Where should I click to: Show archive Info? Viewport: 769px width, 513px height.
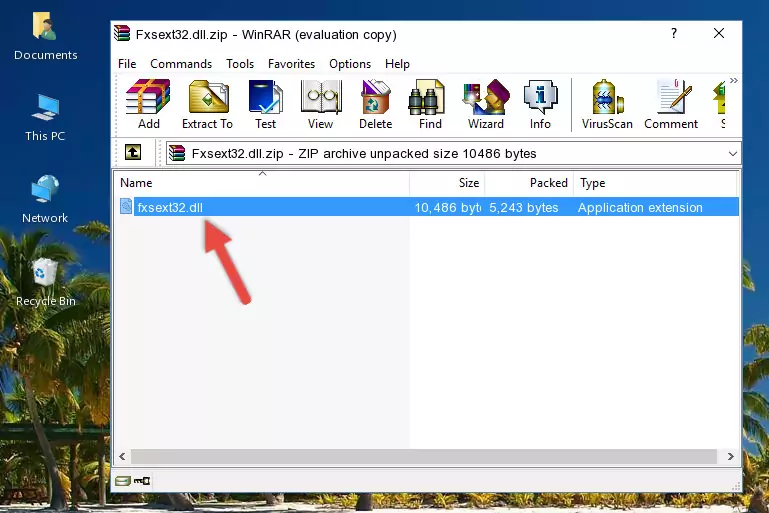point(540,104)
